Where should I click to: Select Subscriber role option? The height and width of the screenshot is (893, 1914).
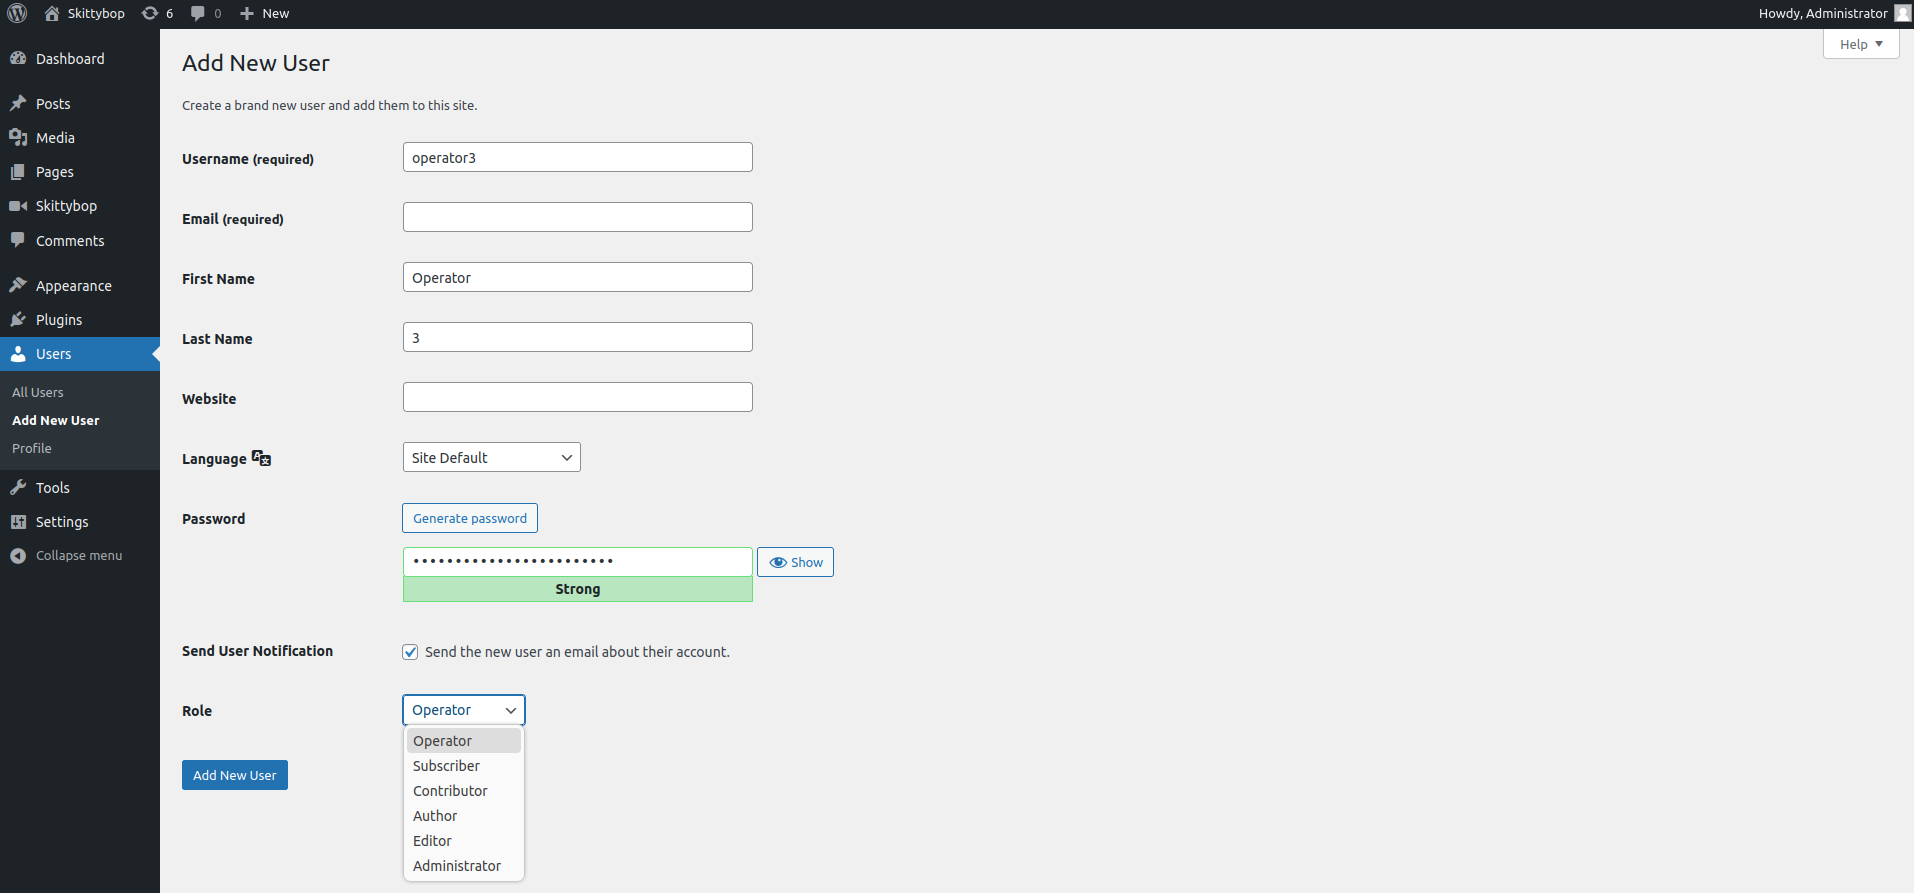tap(463, 766)
